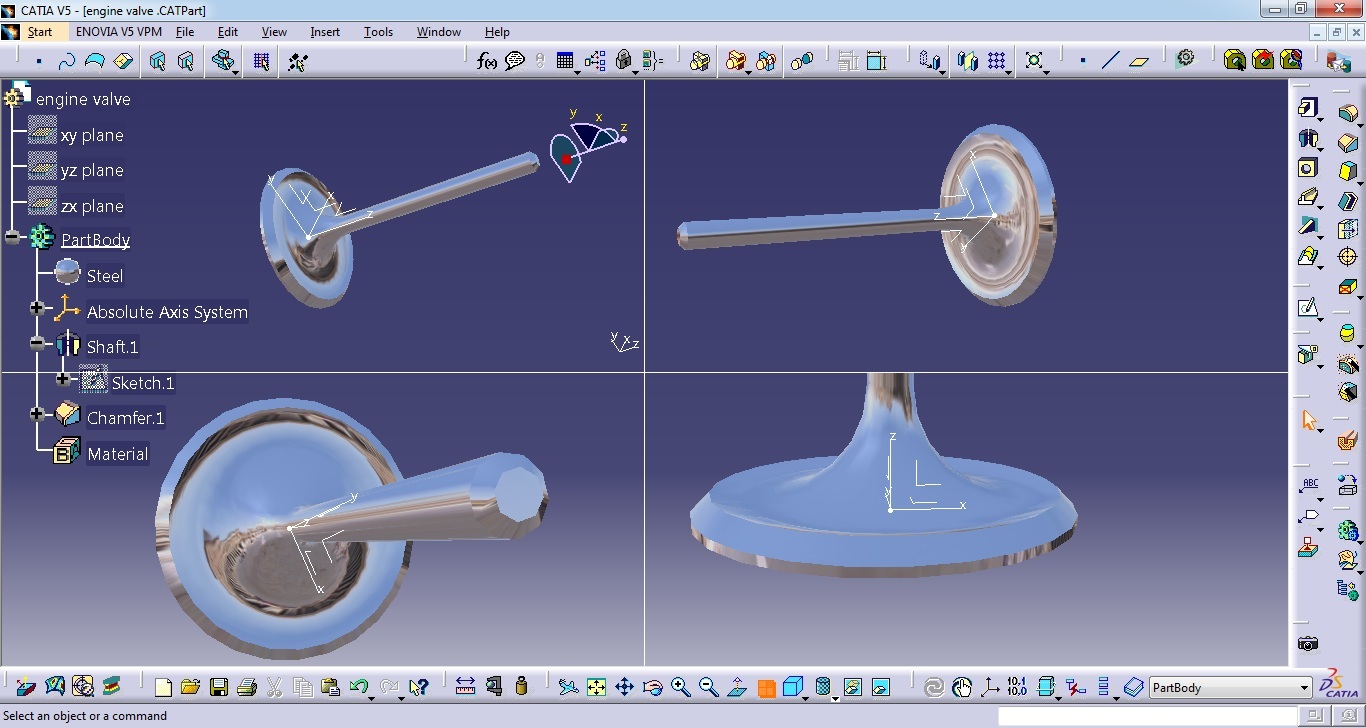1366x728 pixels.
Task: Click the New document icon
Action: point(163,687)
